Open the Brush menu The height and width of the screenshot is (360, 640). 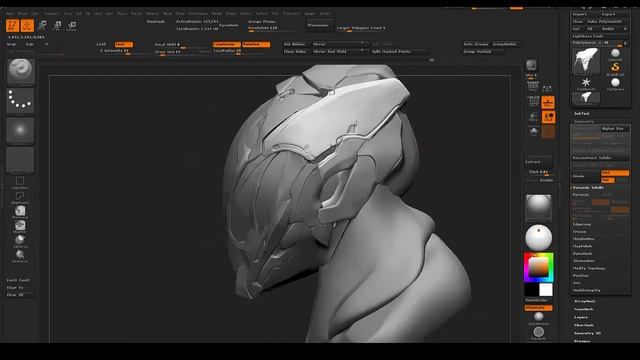click(23, 13)
